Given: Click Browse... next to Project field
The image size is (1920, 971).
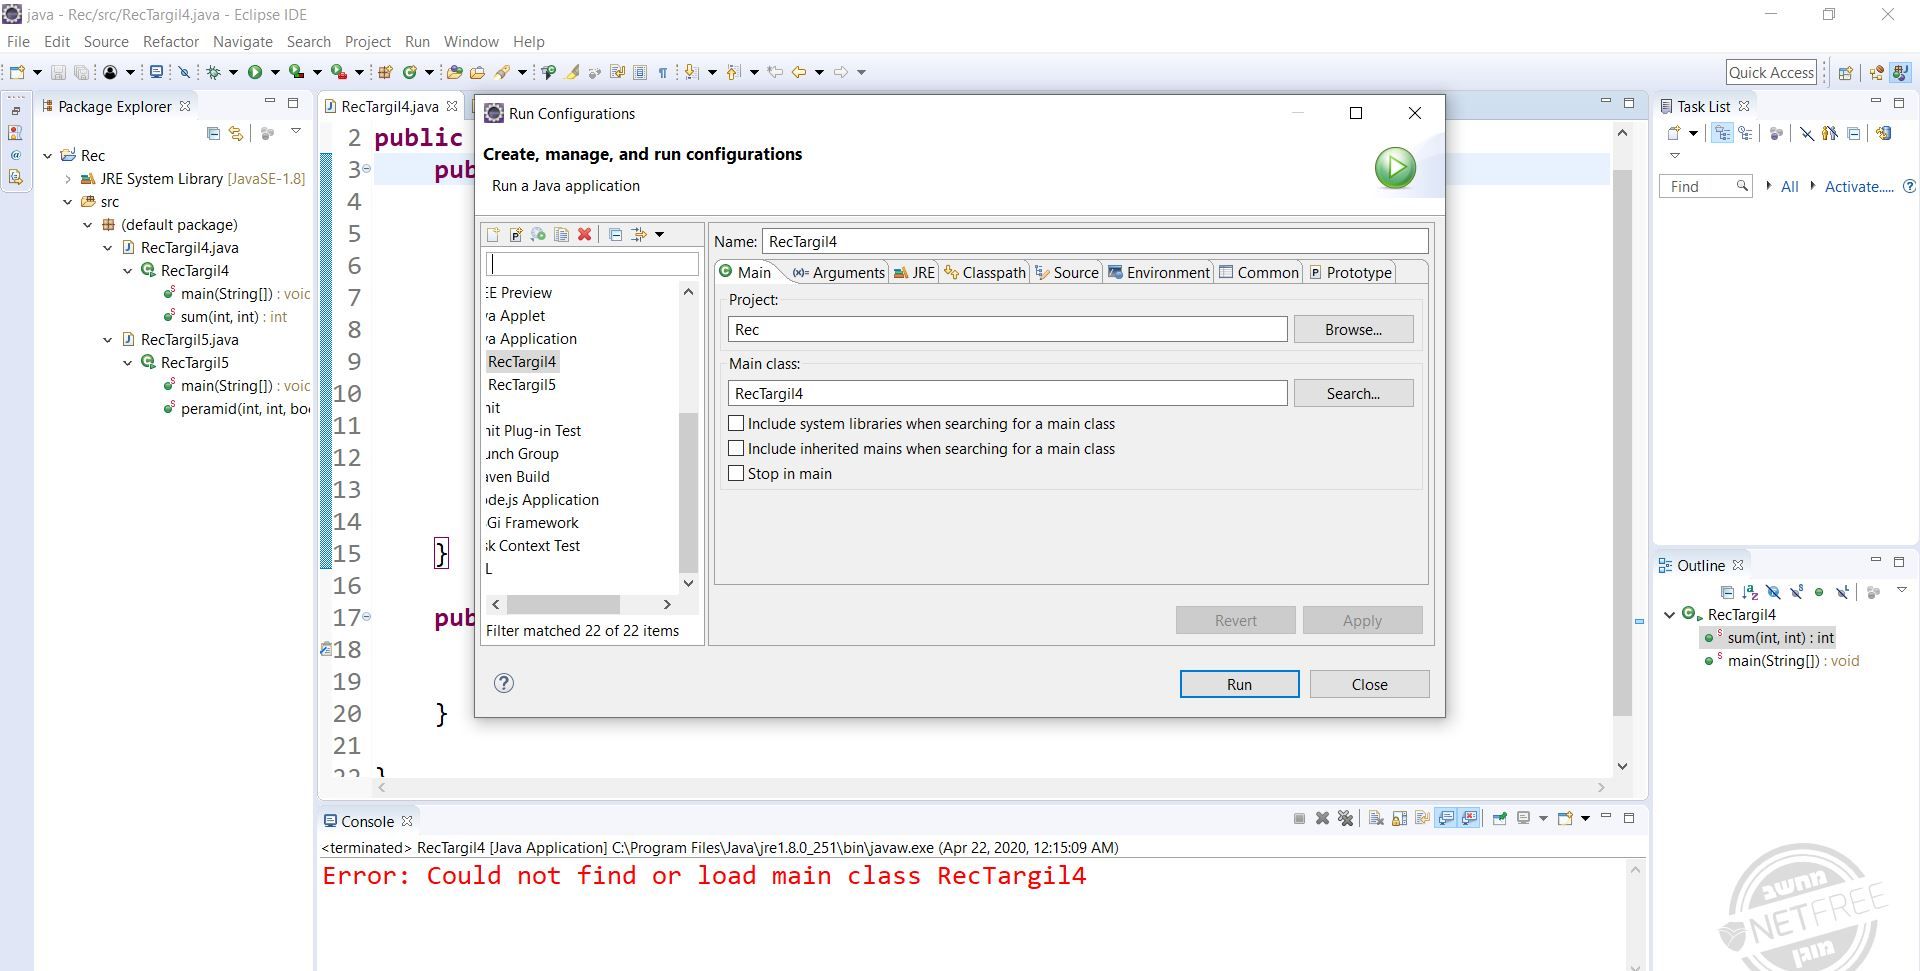Looking at the screenshot, I should (x=1353, y=329).
